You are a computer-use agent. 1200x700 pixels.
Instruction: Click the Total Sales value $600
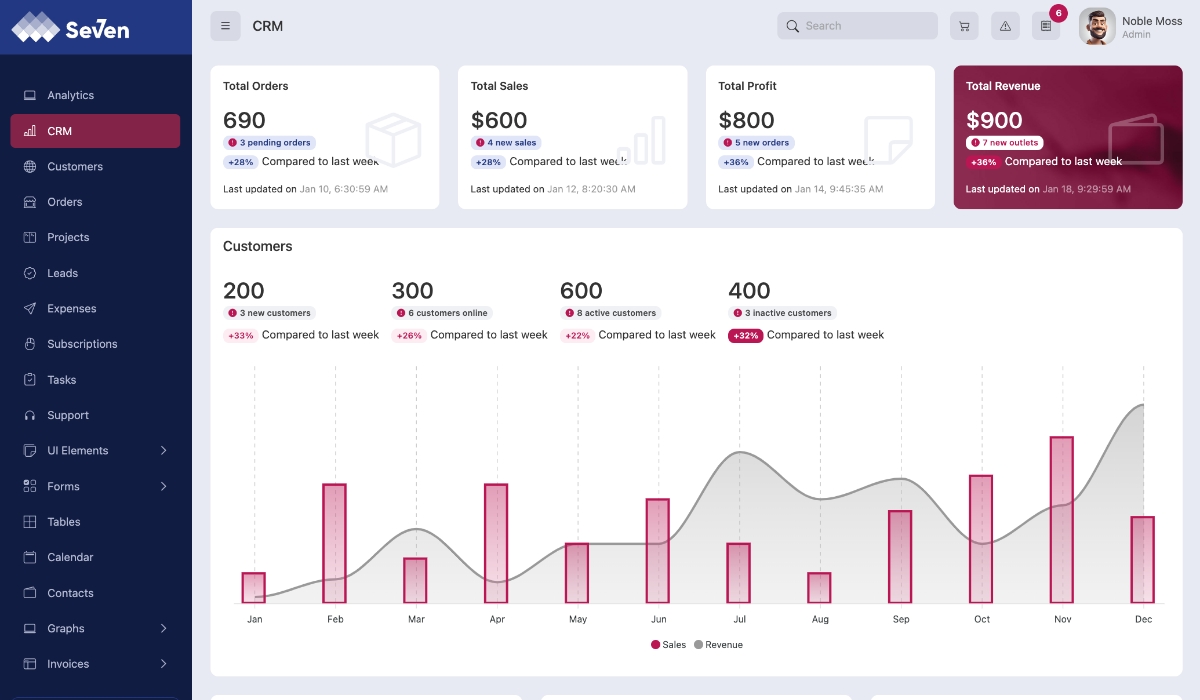click(499, 121)
